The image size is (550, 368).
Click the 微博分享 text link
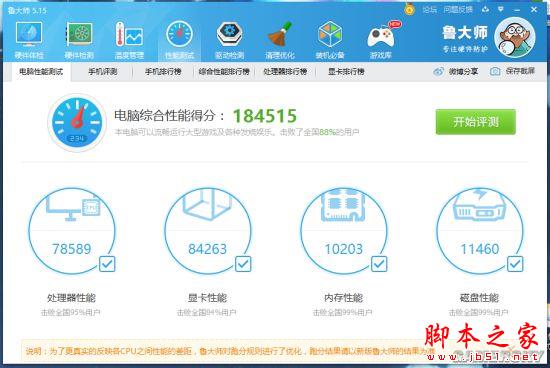(463, 72)
